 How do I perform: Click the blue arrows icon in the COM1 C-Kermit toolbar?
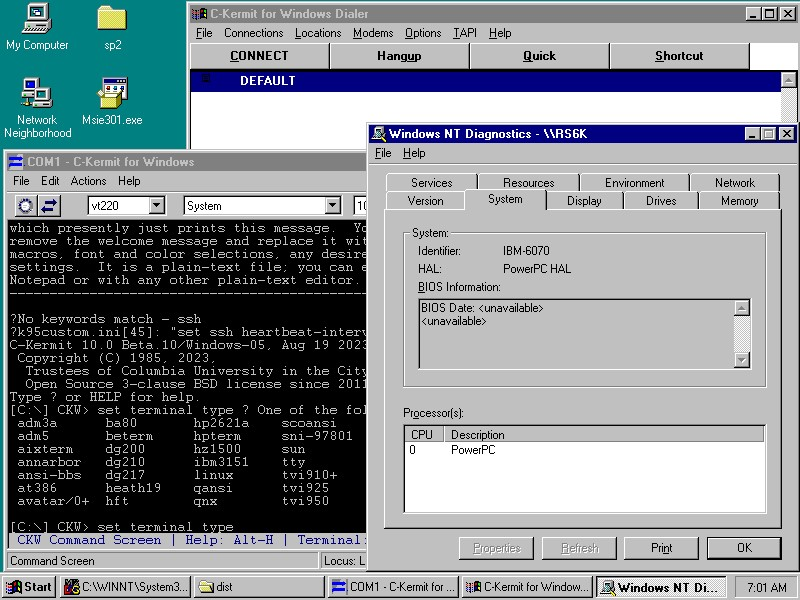[49, 206]
